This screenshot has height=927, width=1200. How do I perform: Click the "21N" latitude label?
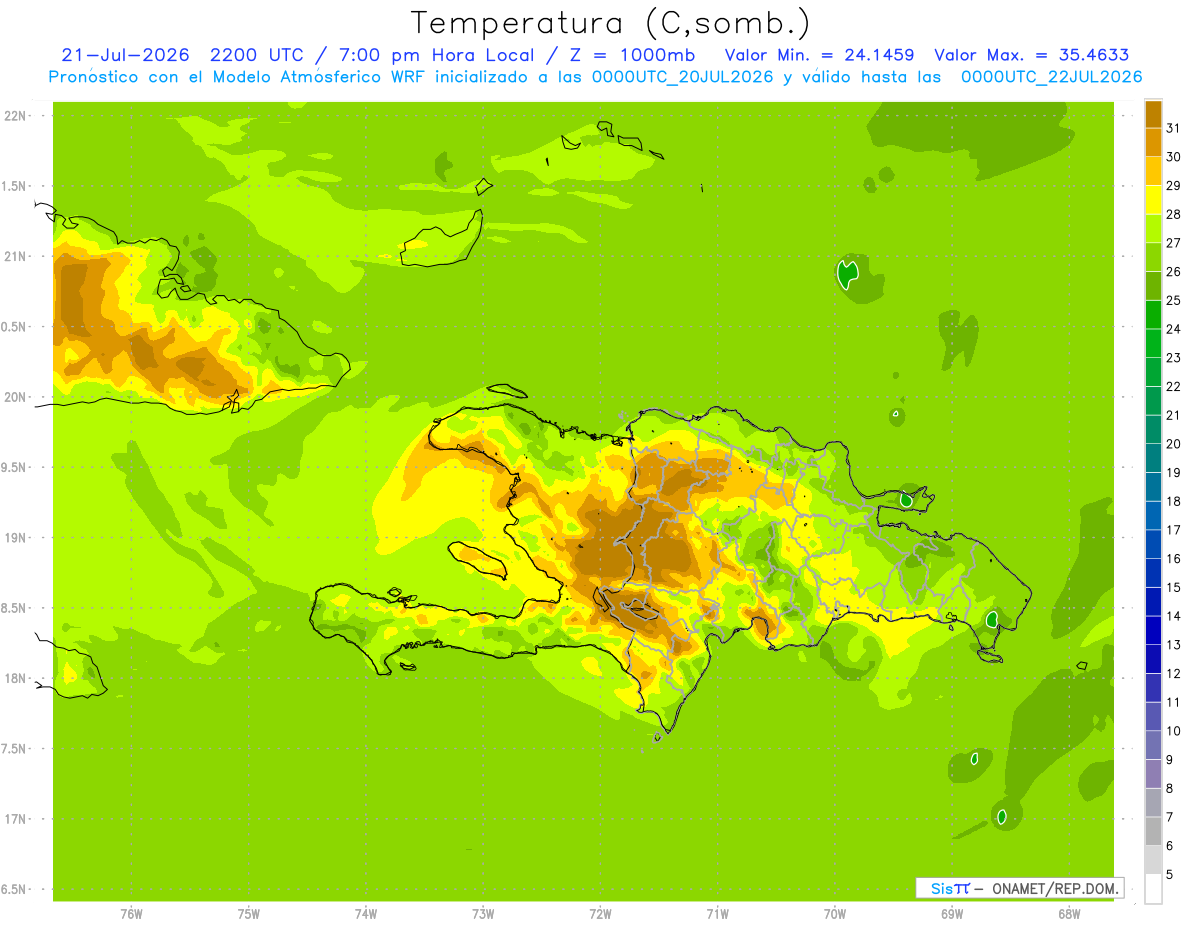pyautogui.click(x=15, y=256)
